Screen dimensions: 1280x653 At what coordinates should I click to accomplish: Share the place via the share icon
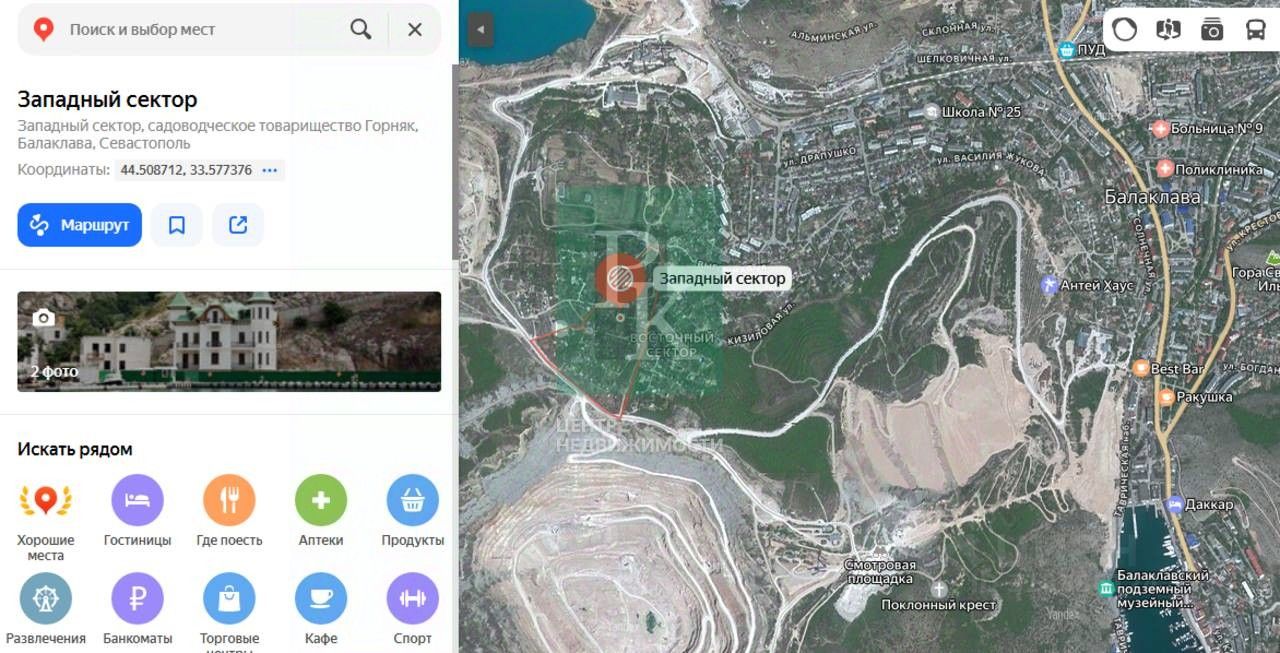(238, 225)
